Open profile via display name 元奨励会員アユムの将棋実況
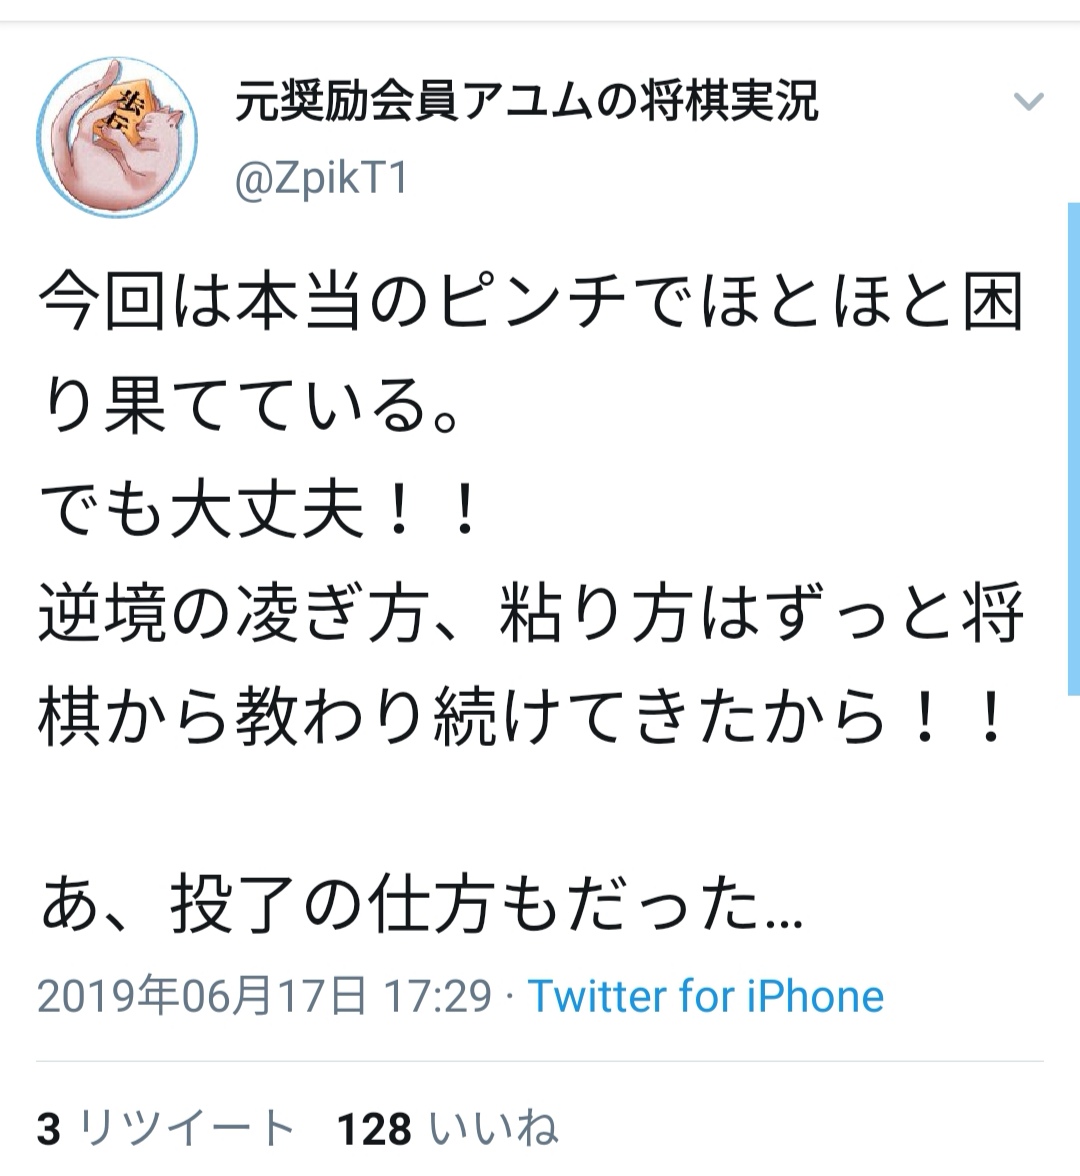 tap(526, 101)
